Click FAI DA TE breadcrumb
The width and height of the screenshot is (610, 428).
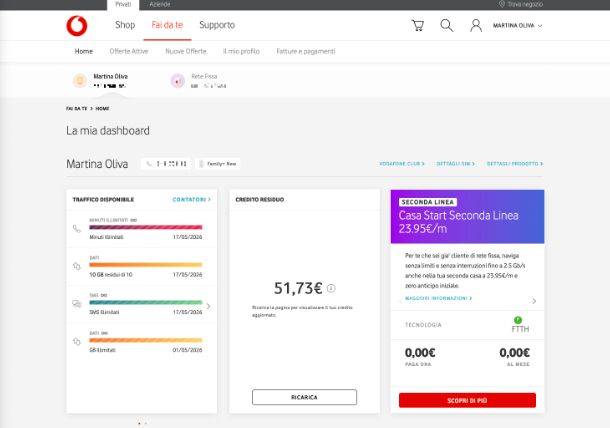click(x=77, y=109)
